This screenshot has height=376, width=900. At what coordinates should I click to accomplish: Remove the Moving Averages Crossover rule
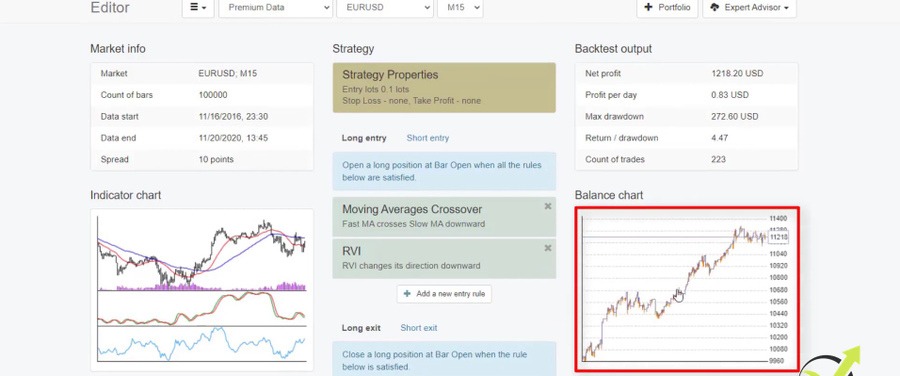[x=548, y=206]
